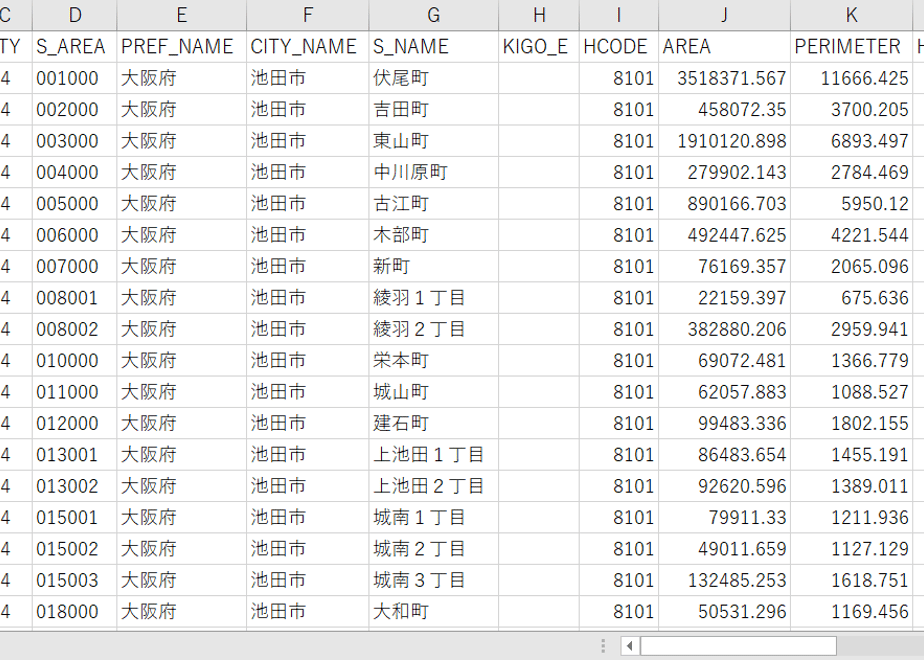Select the 木部町 cell
The height and width of the screenshot is (660, 924).
[434, 235]
